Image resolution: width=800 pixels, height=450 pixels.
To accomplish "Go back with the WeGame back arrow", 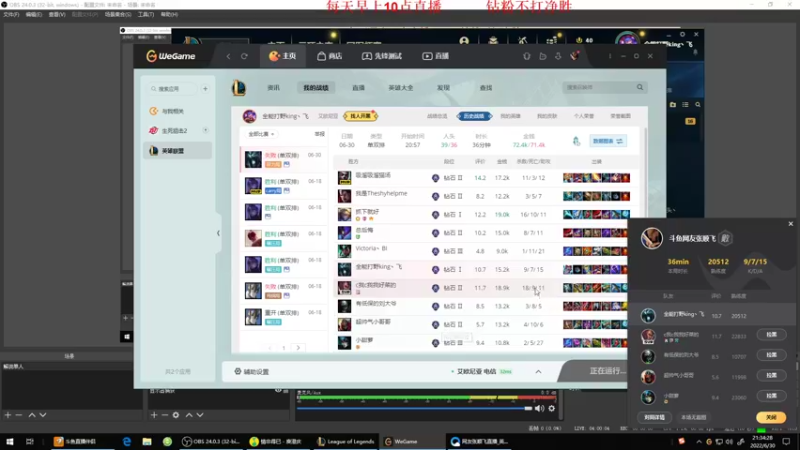I will point(228,56).
